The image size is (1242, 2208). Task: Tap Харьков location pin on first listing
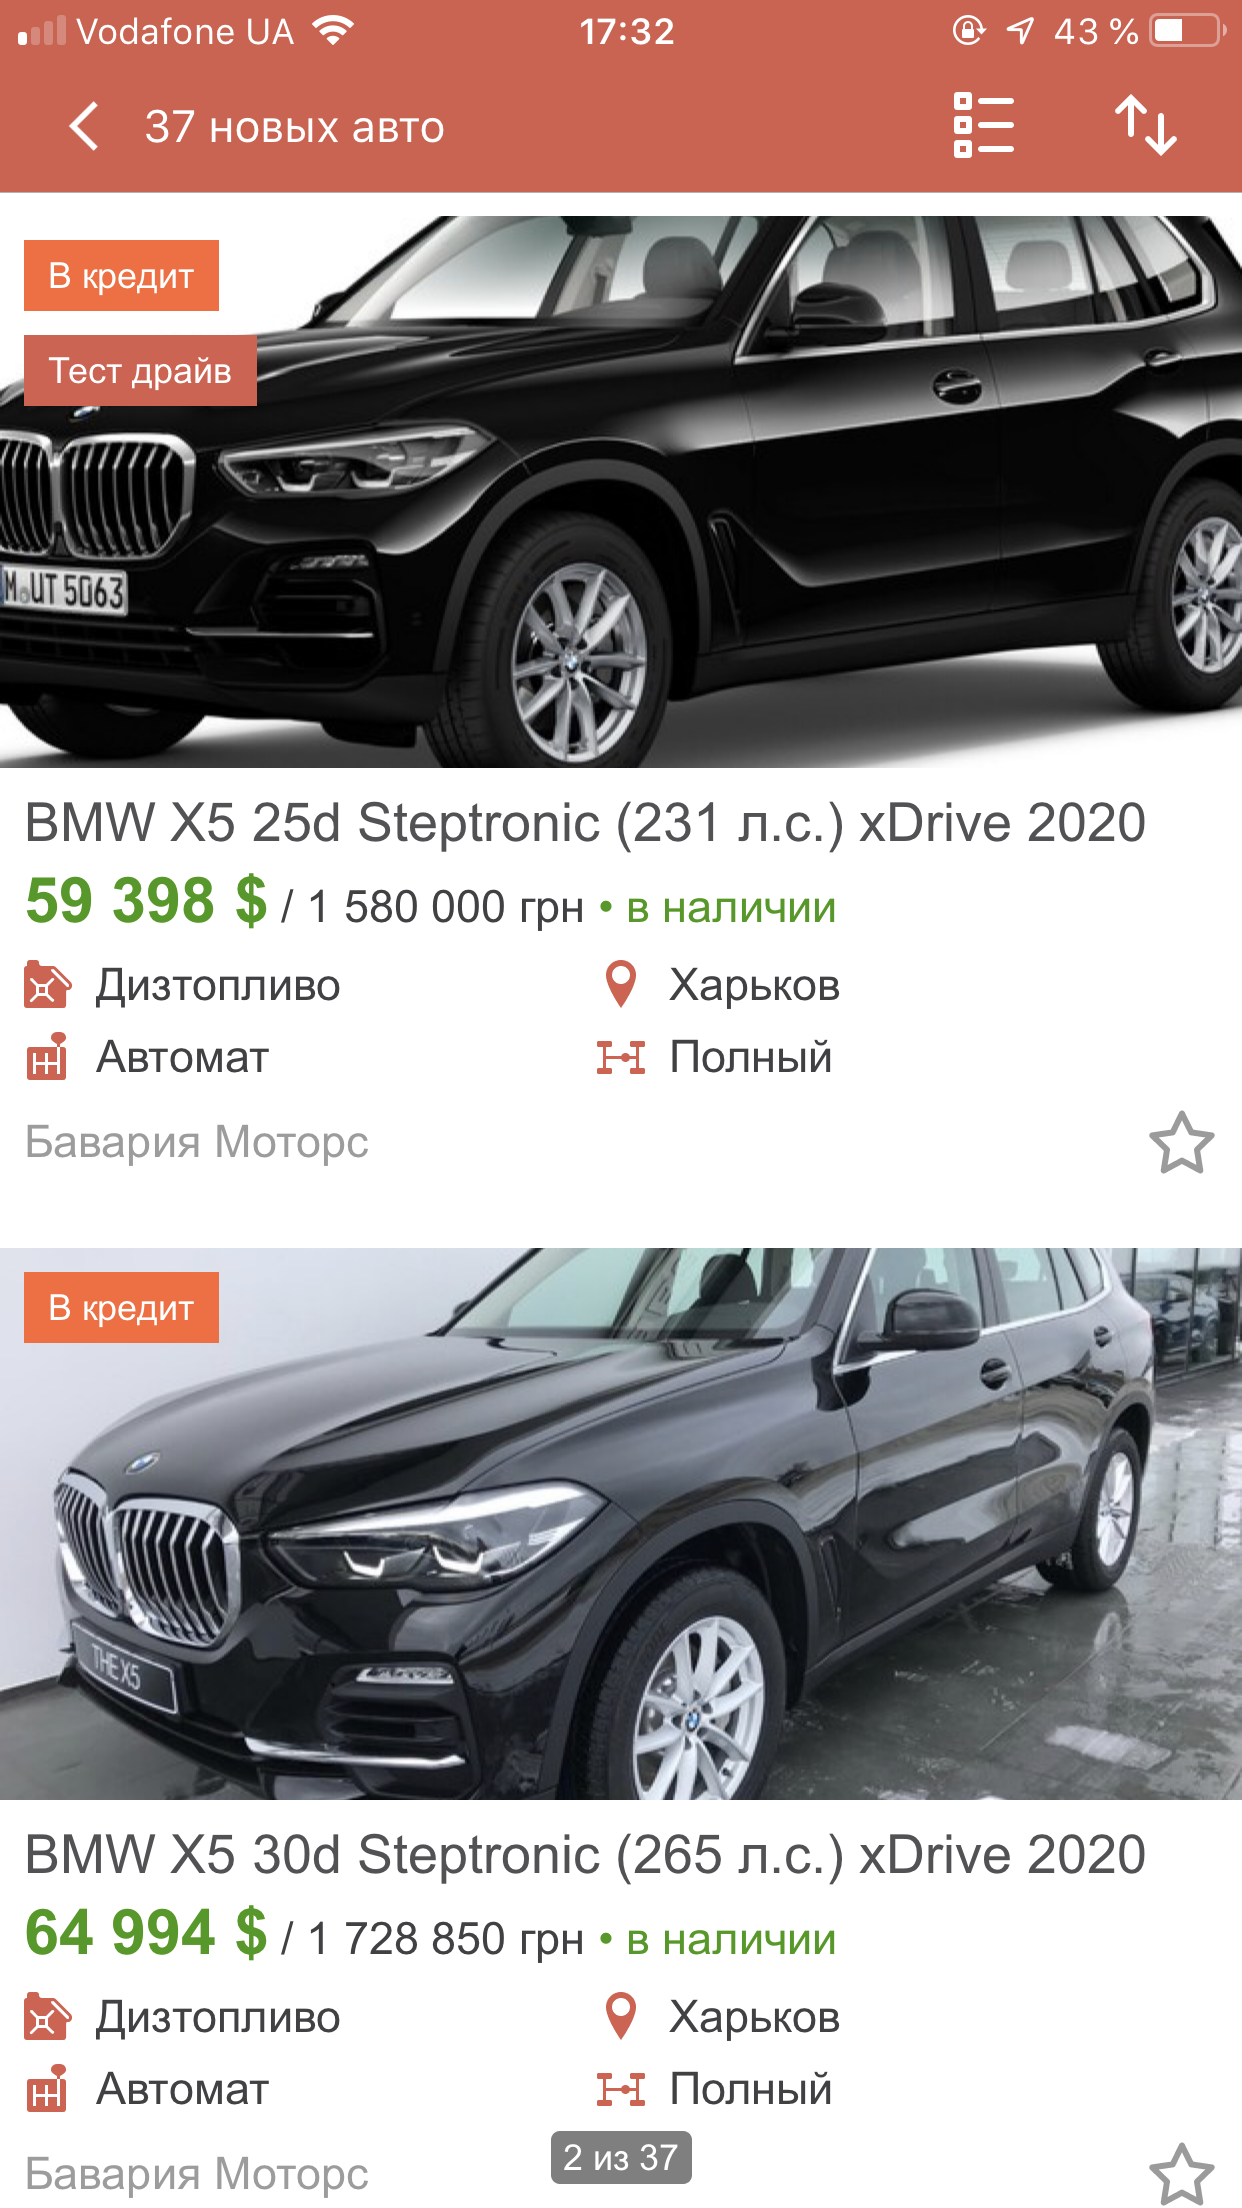coord(621,985)
